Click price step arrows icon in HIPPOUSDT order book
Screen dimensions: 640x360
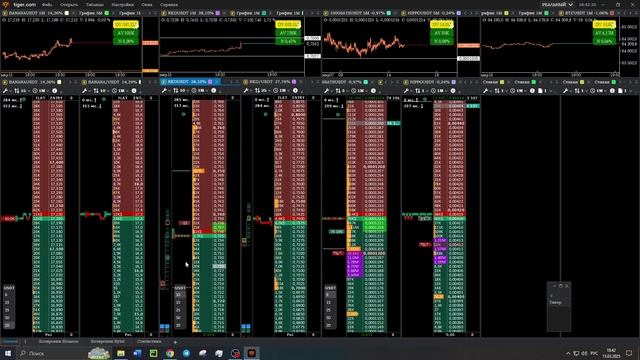coord(418,91)
